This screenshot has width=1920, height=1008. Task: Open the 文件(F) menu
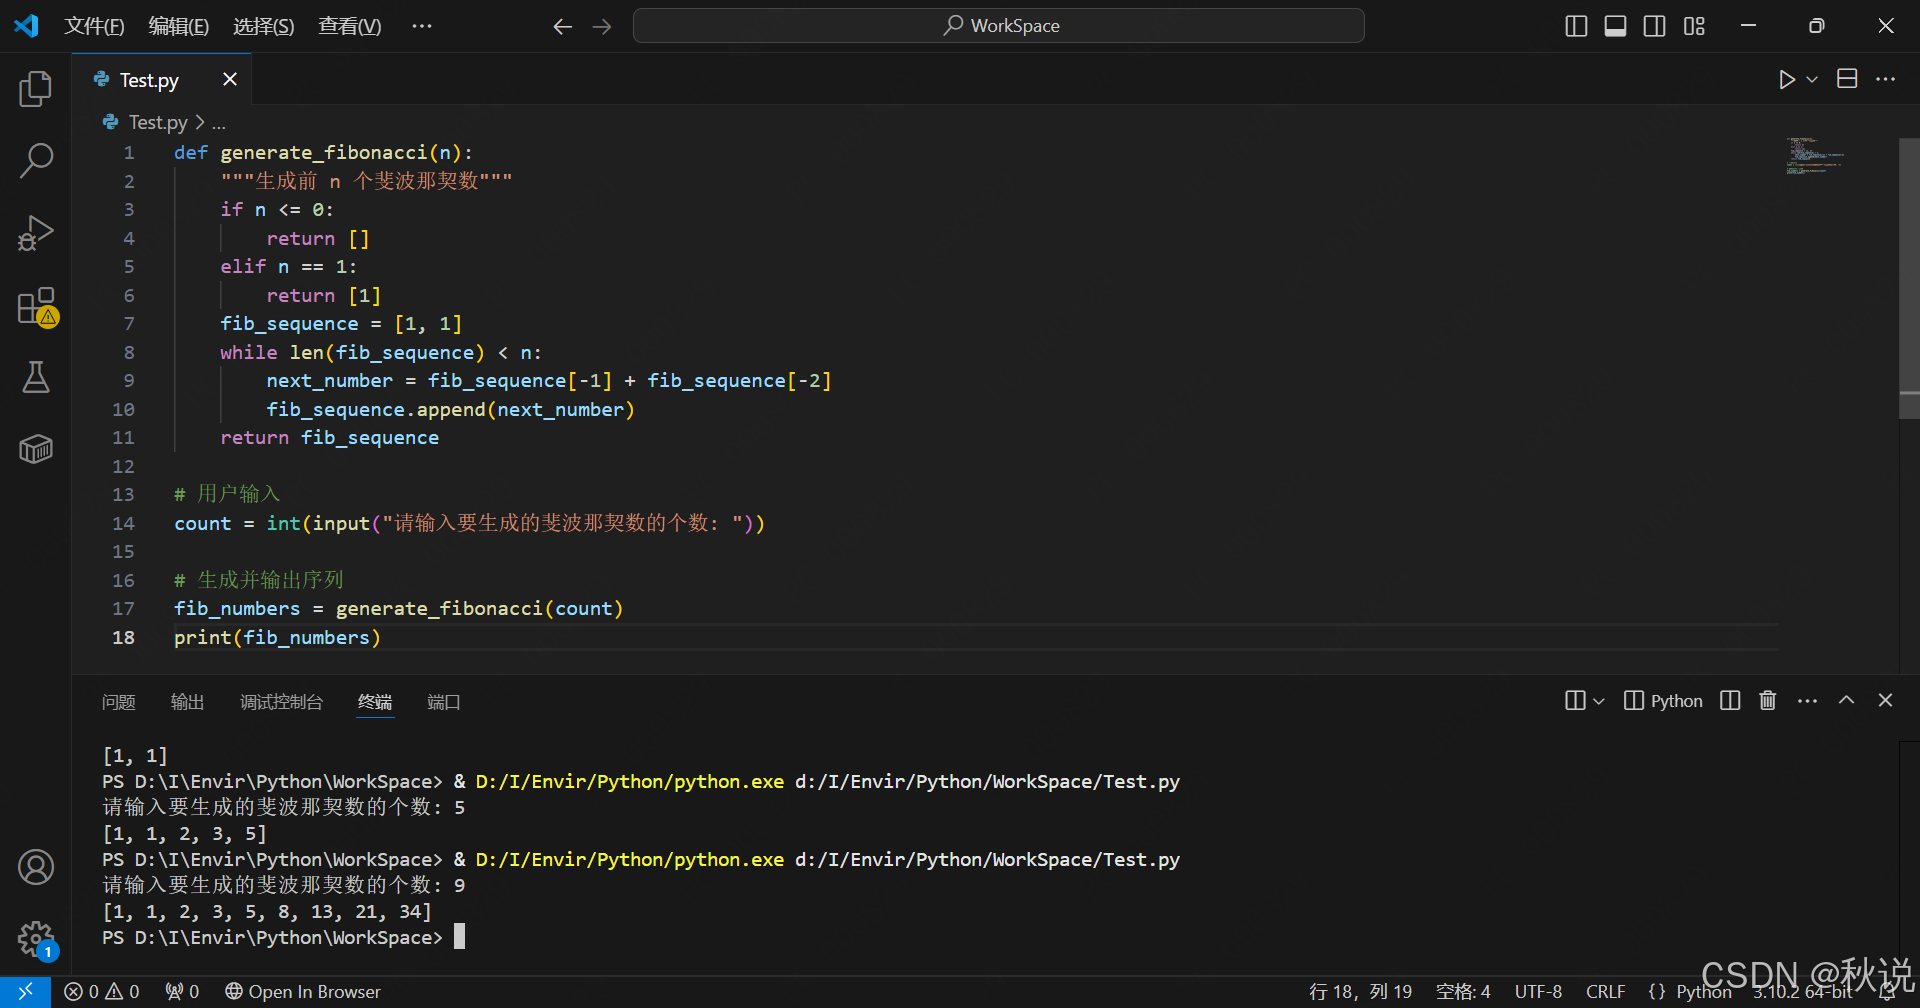pyautogui.click(x=94, y=26)
